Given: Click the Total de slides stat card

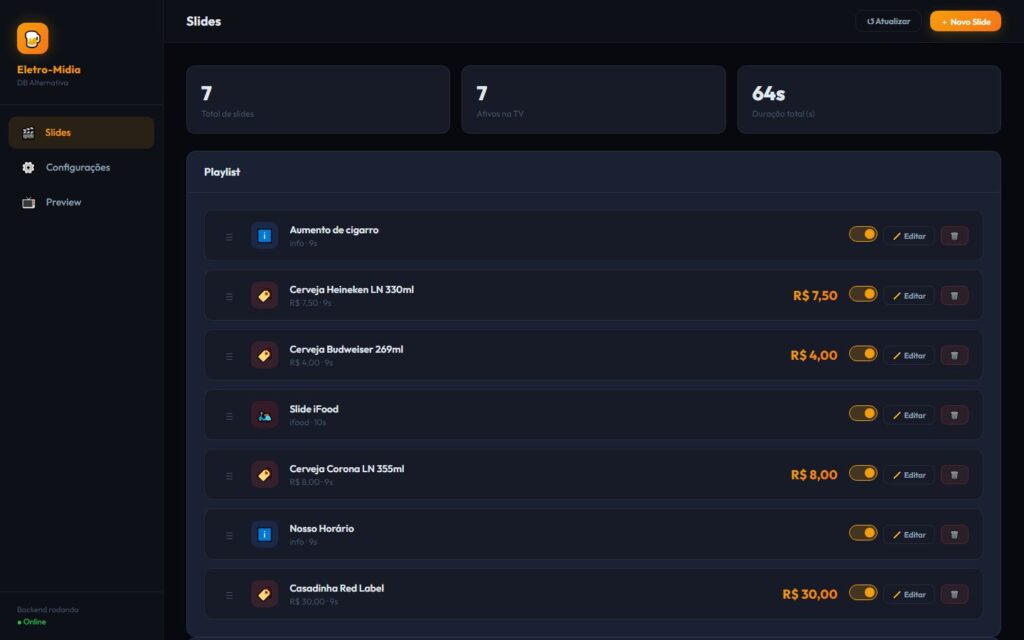Looking at the screenshot, I should tap(318, 99).
